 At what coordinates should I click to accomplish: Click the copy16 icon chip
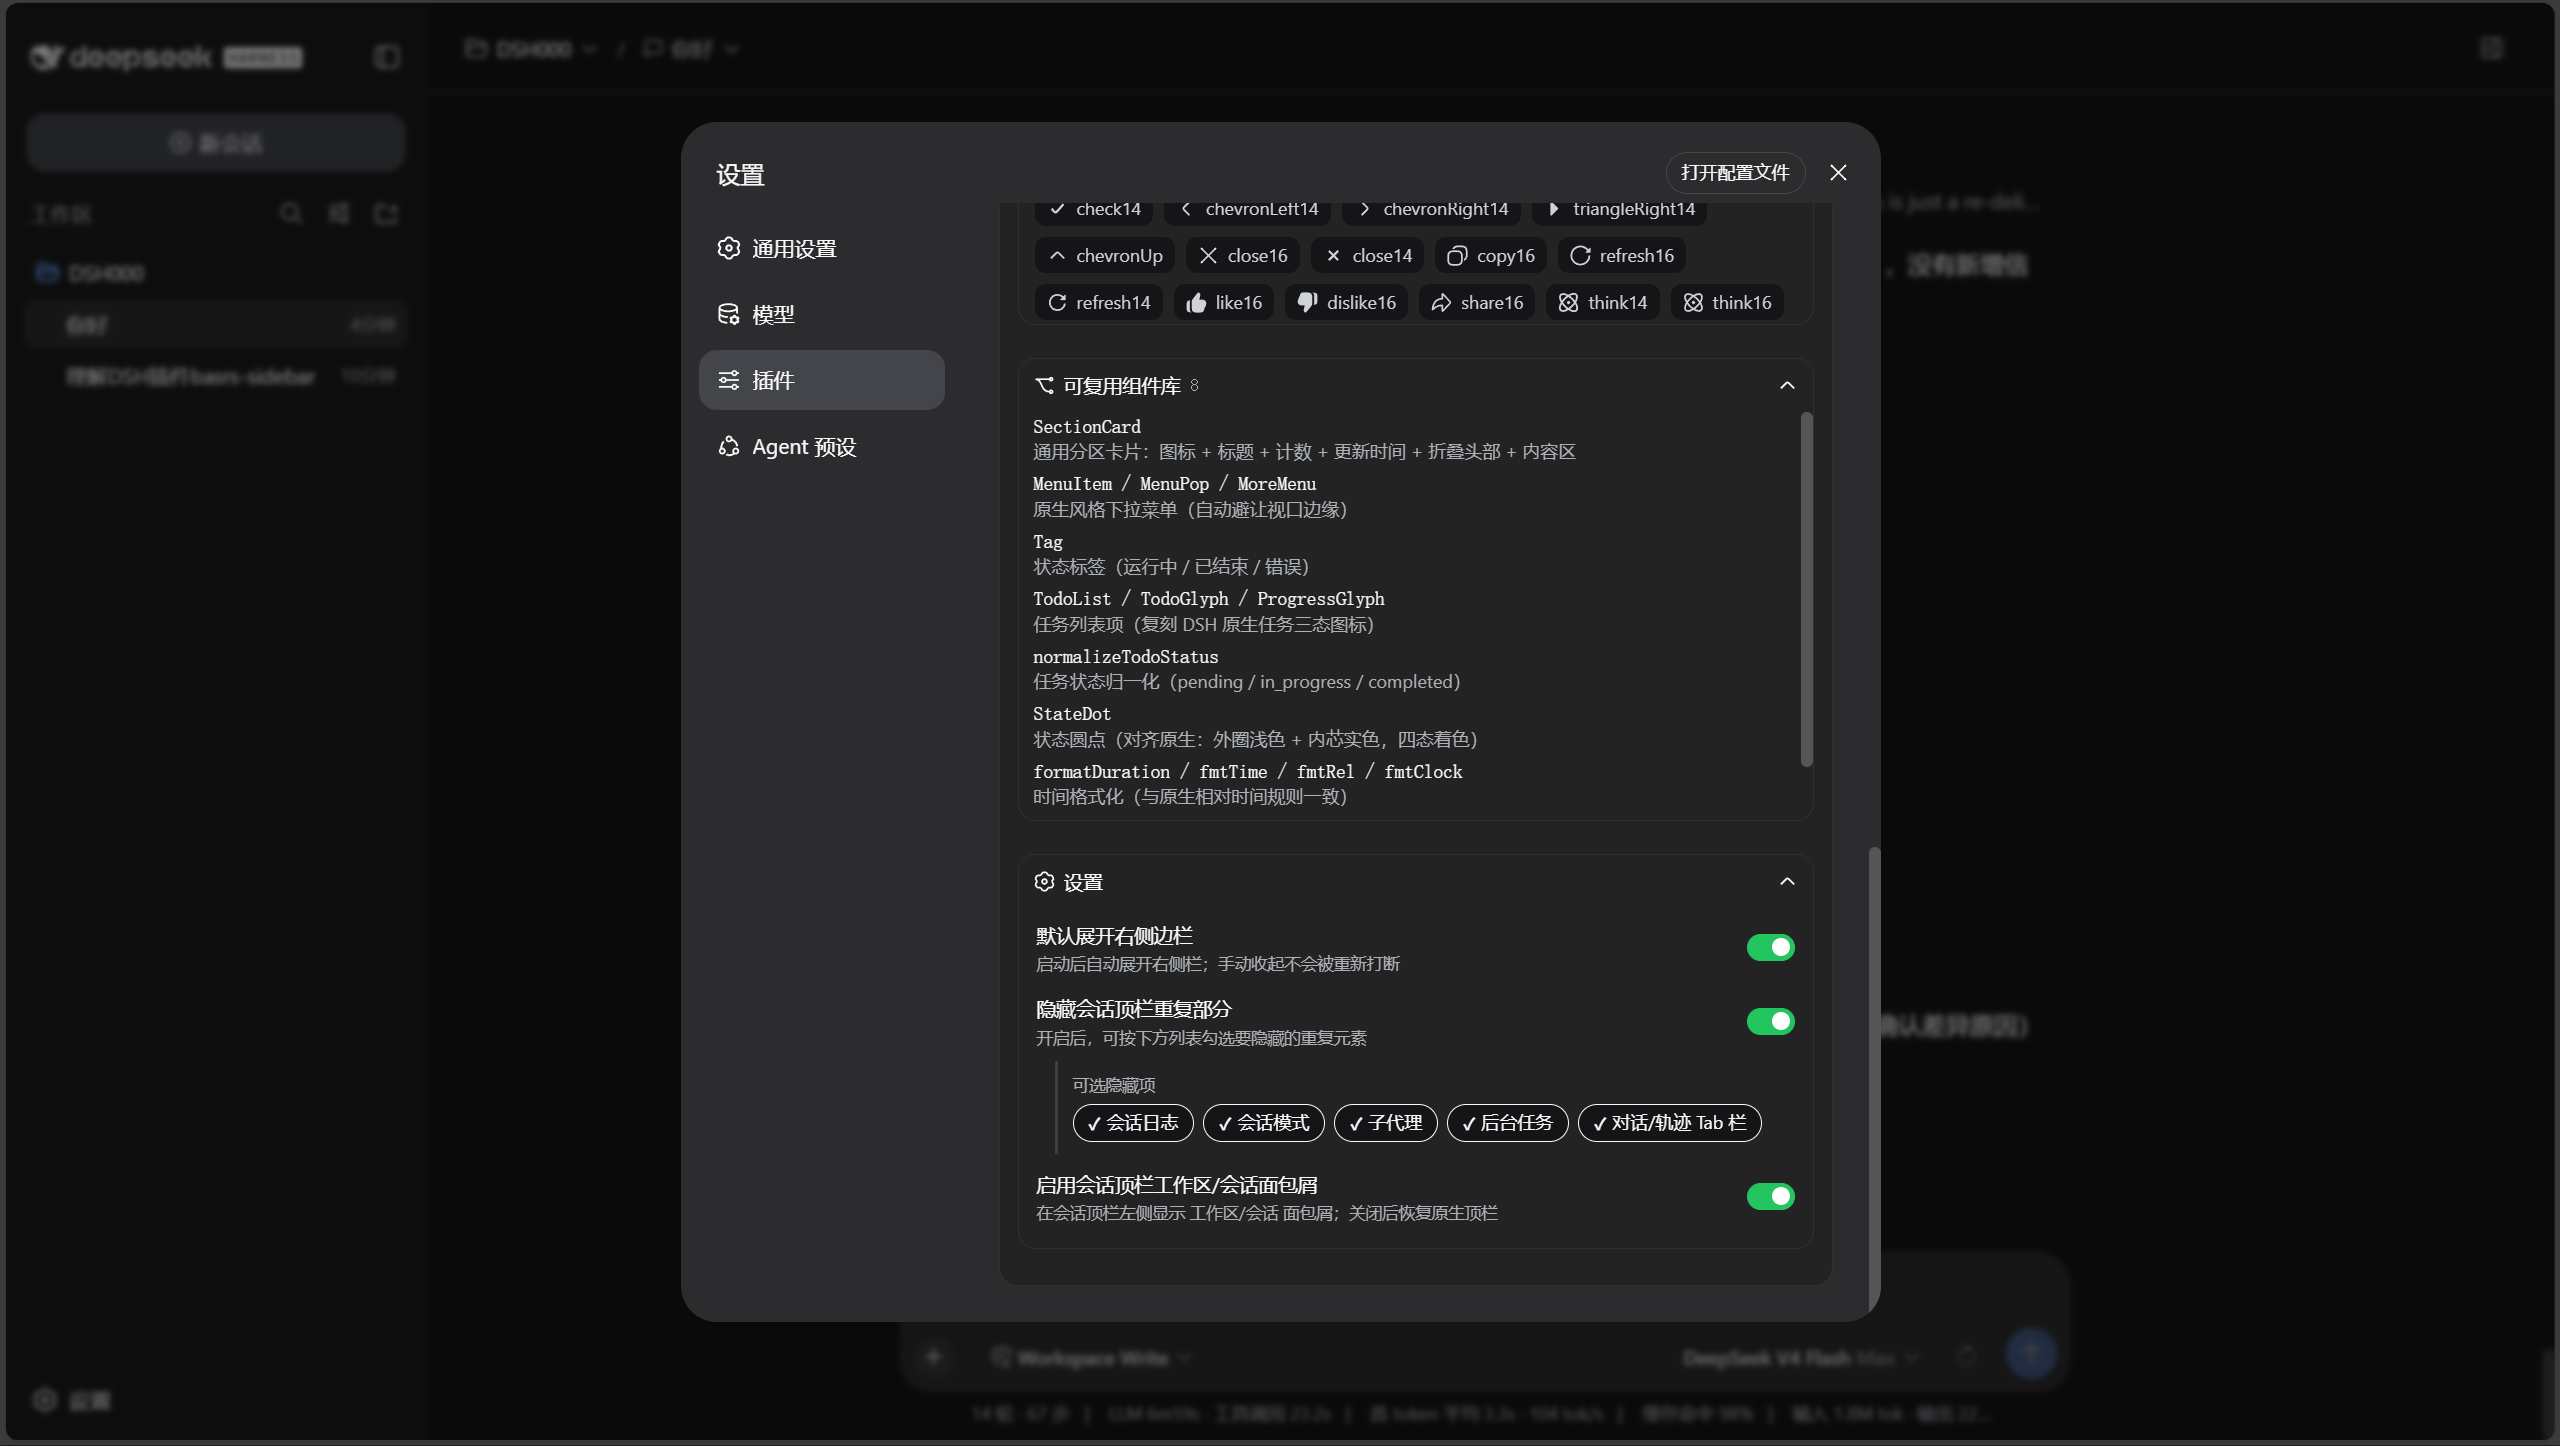click(1491, 256)
